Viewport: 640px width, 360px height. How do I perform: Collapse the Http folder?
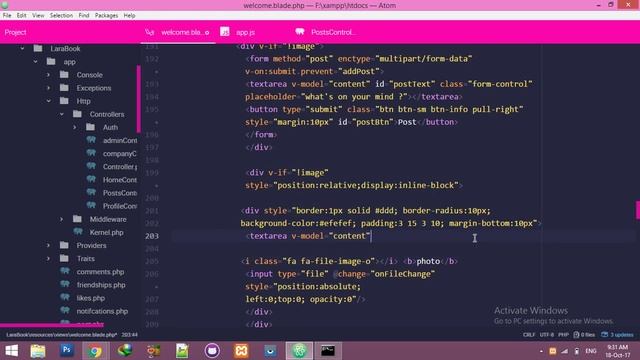tap(49, 101)
